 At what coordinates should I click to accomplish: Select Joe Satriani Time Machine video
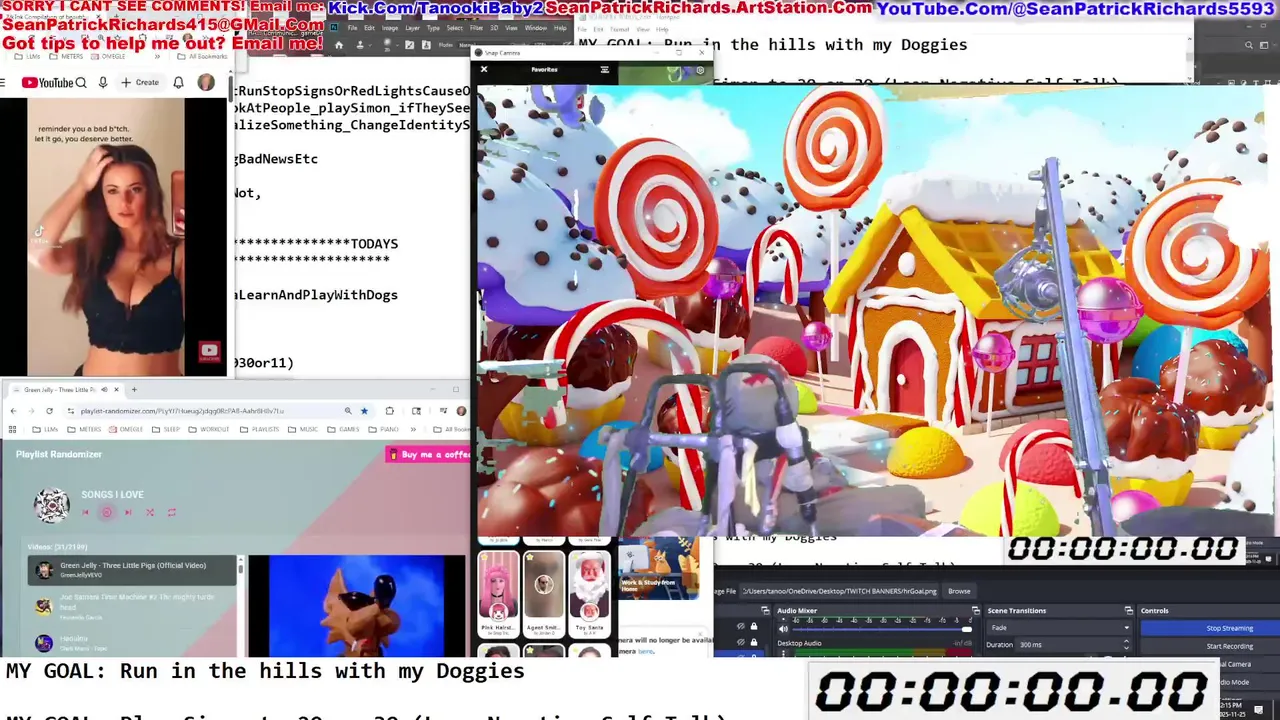(x=132, y=605)
